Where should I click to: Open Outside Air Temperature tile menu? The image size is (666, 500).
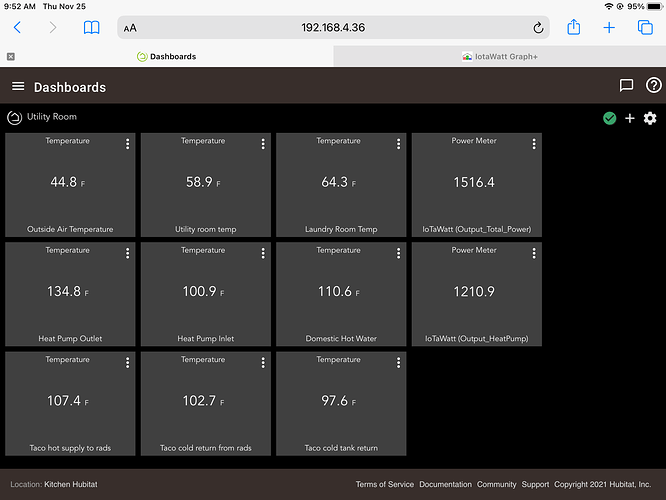(127, 144)
